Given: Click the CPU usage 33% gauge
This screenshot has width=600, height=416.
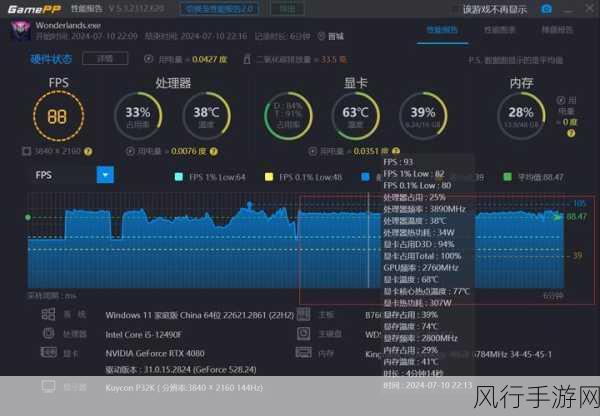Looking at the screenshot, I should (138, 116).
